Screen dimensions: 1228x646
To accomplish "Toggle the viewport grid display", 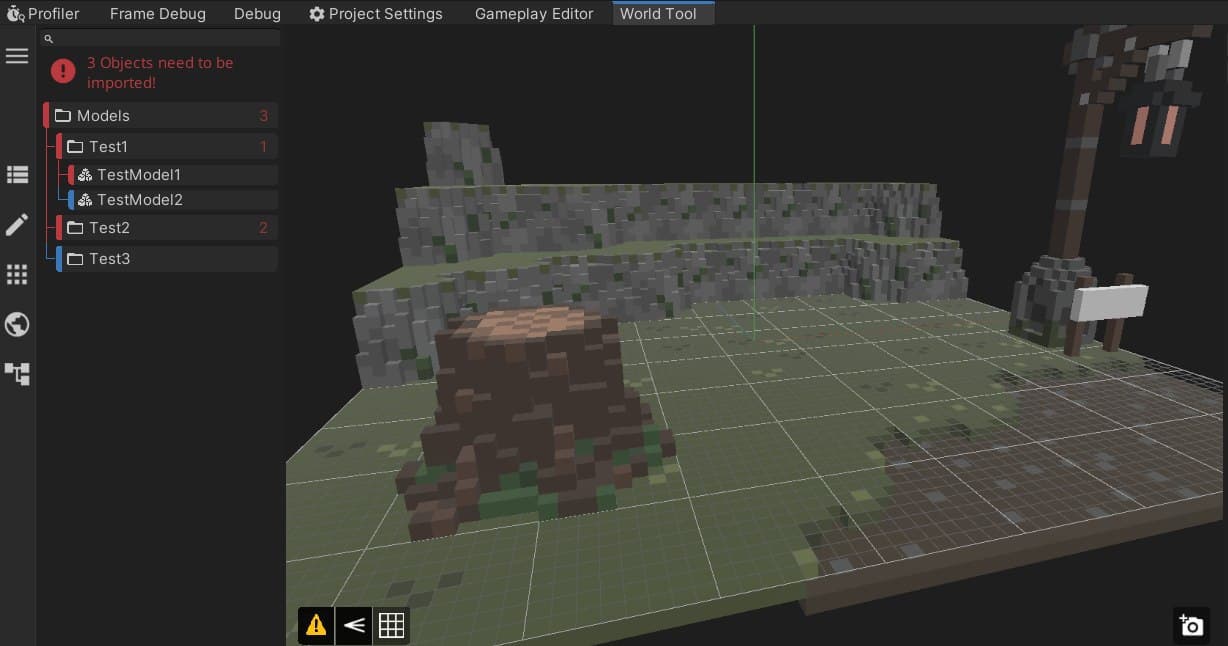I will click(391, 625).
